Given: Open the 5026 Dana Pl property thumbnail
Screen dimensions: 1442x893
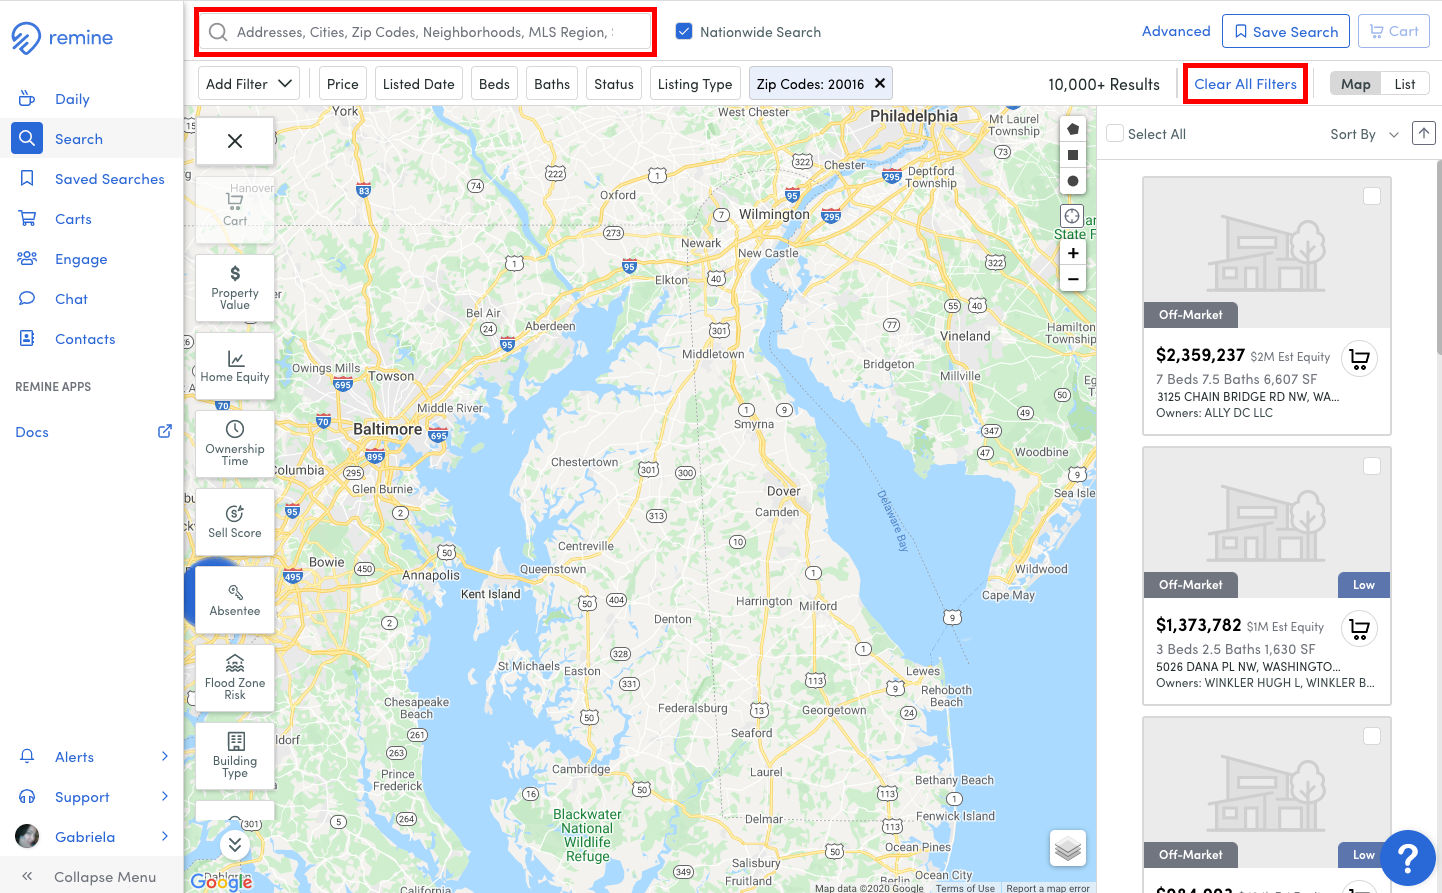Looking at the screenshot, I should coord(1267,523).
